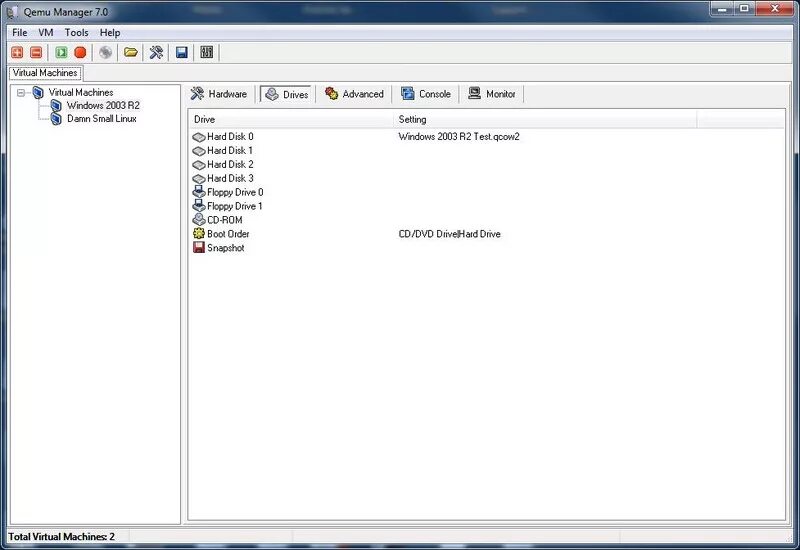This screenshot has width=800, height=550.
Task: Start the VM with the green play icon
Action: click(x=61, y=52)
